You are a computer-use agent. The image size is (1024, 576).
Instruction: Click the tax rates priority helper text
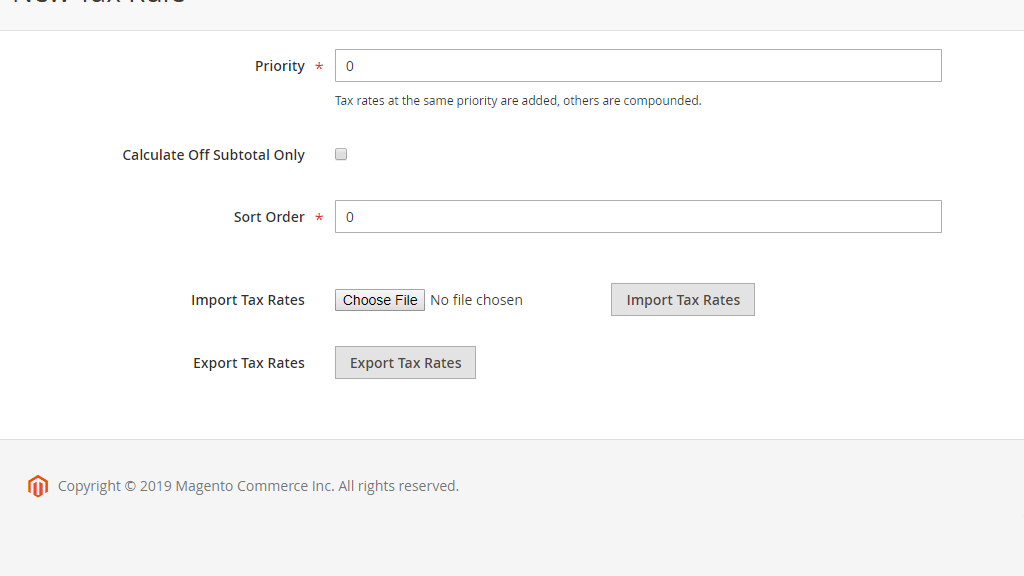519,100
